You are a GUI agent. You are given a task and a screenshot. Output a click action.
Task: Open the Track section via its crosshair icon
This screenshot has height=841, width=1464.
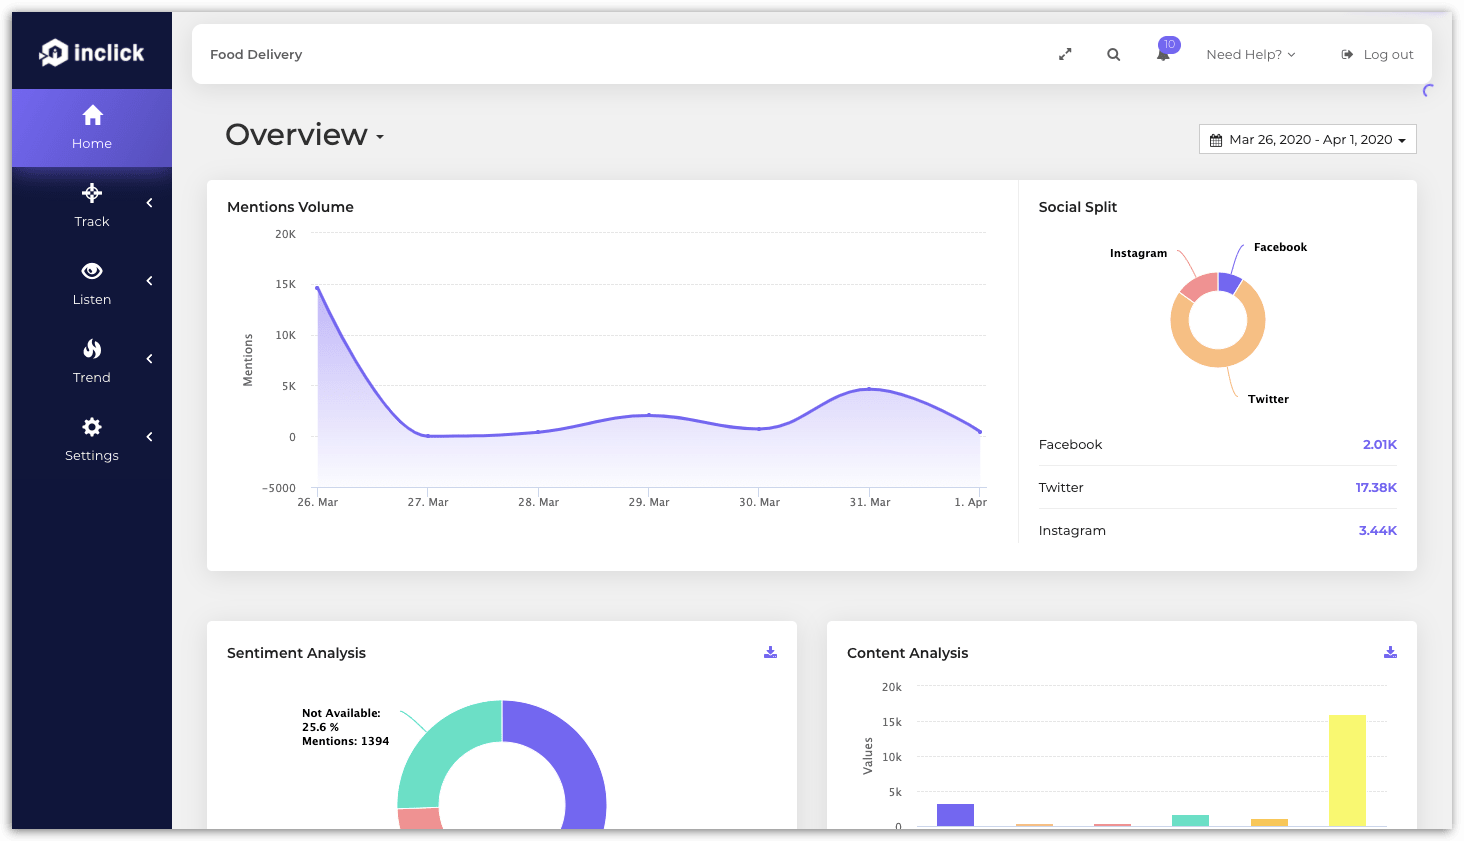pyautogui.click(x=91, y=193)
